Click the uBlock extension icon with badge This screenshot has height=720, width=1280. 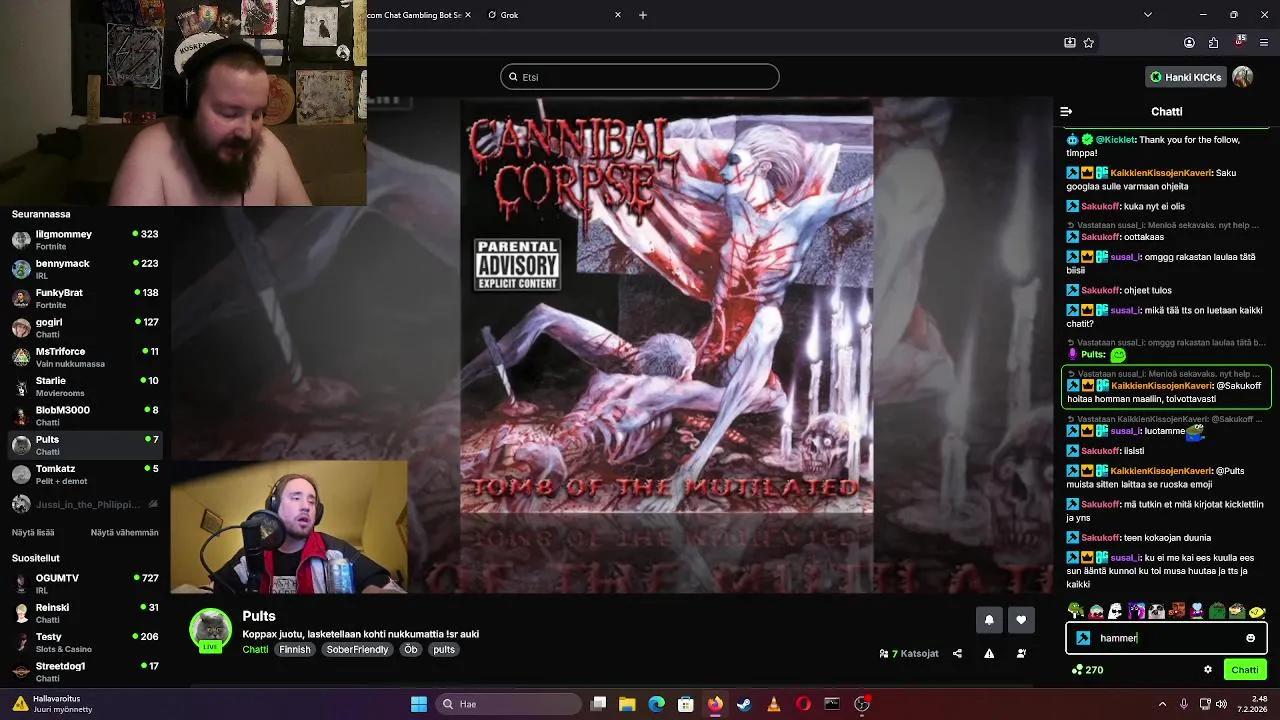1240,43
